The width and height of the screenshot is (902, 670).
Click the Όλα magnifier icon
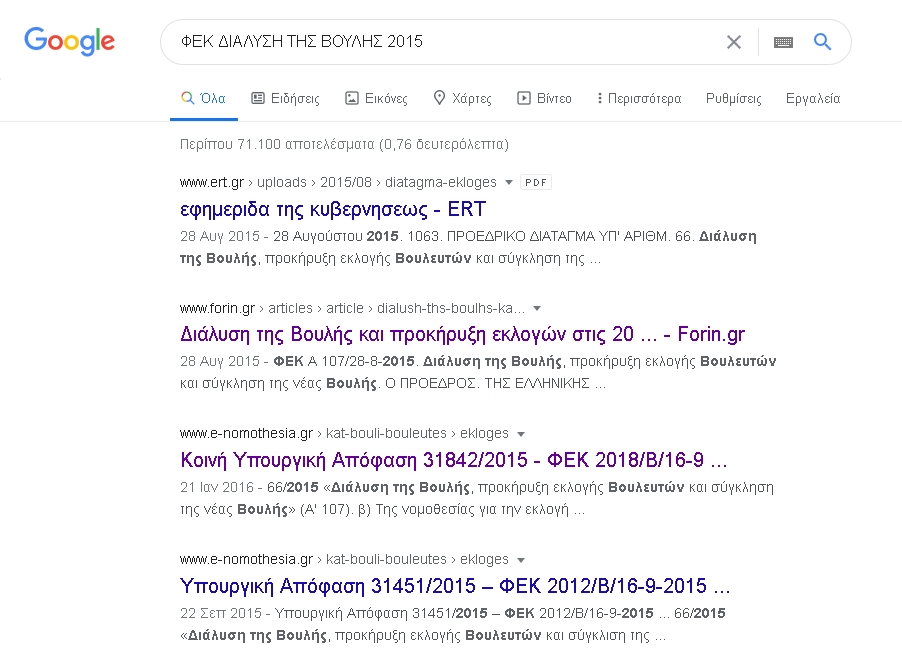pos(188,98)
